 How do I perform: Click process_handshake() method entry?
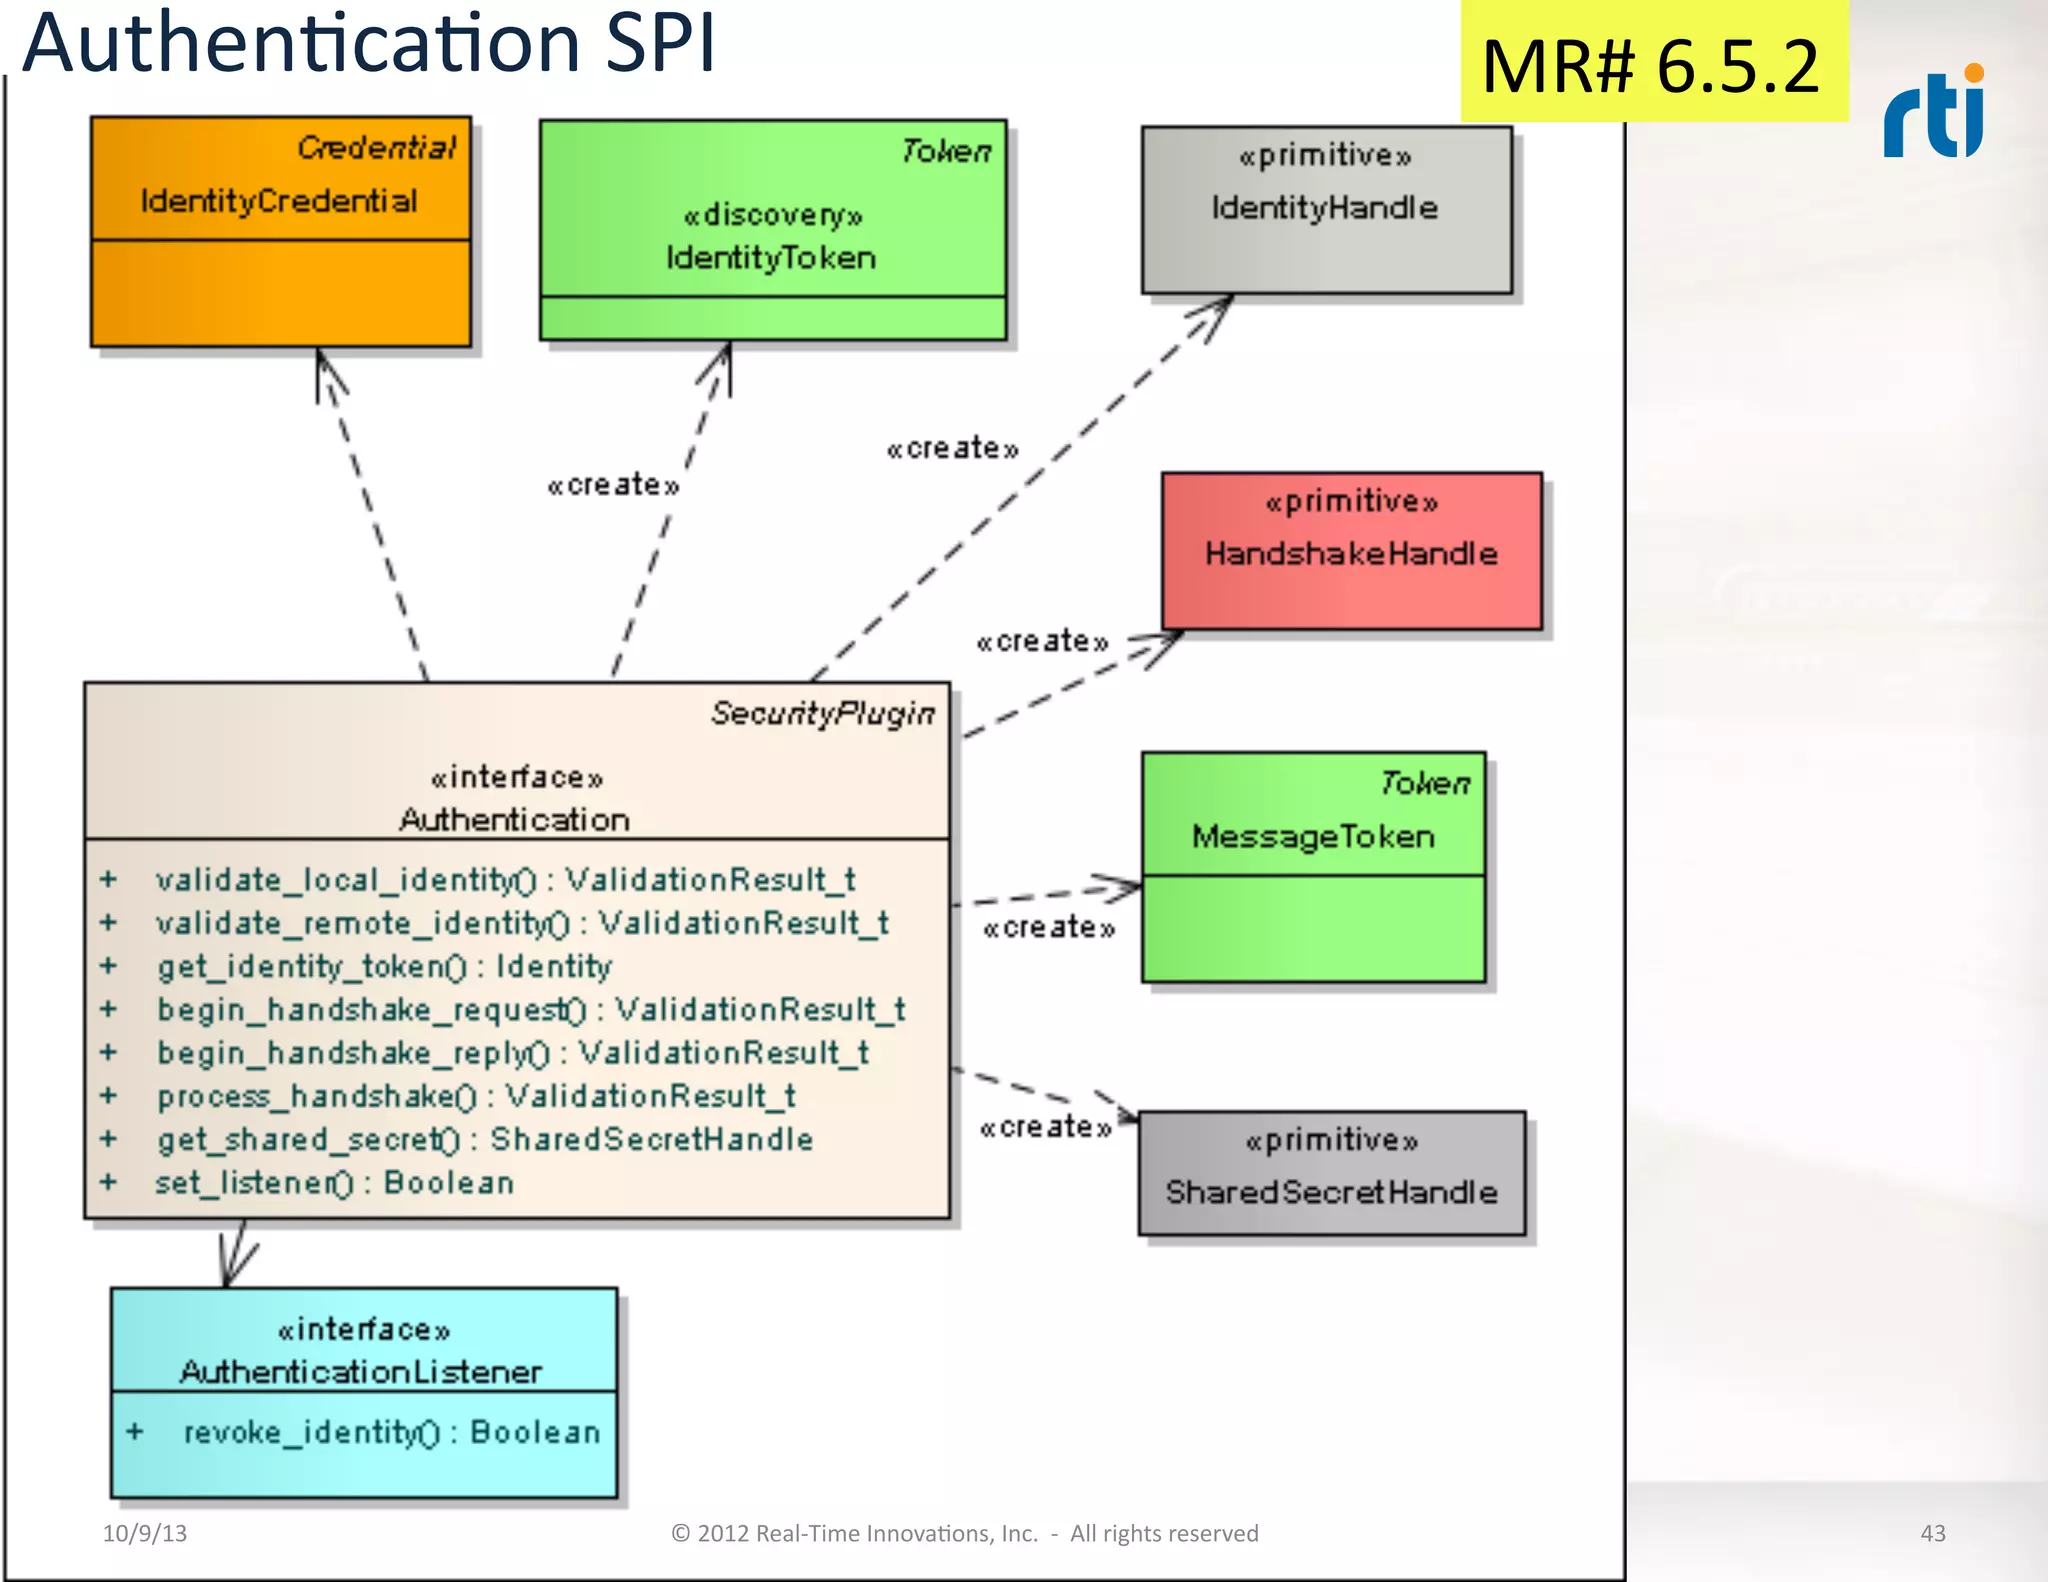pyautogui.click(x=476, y=1096)
